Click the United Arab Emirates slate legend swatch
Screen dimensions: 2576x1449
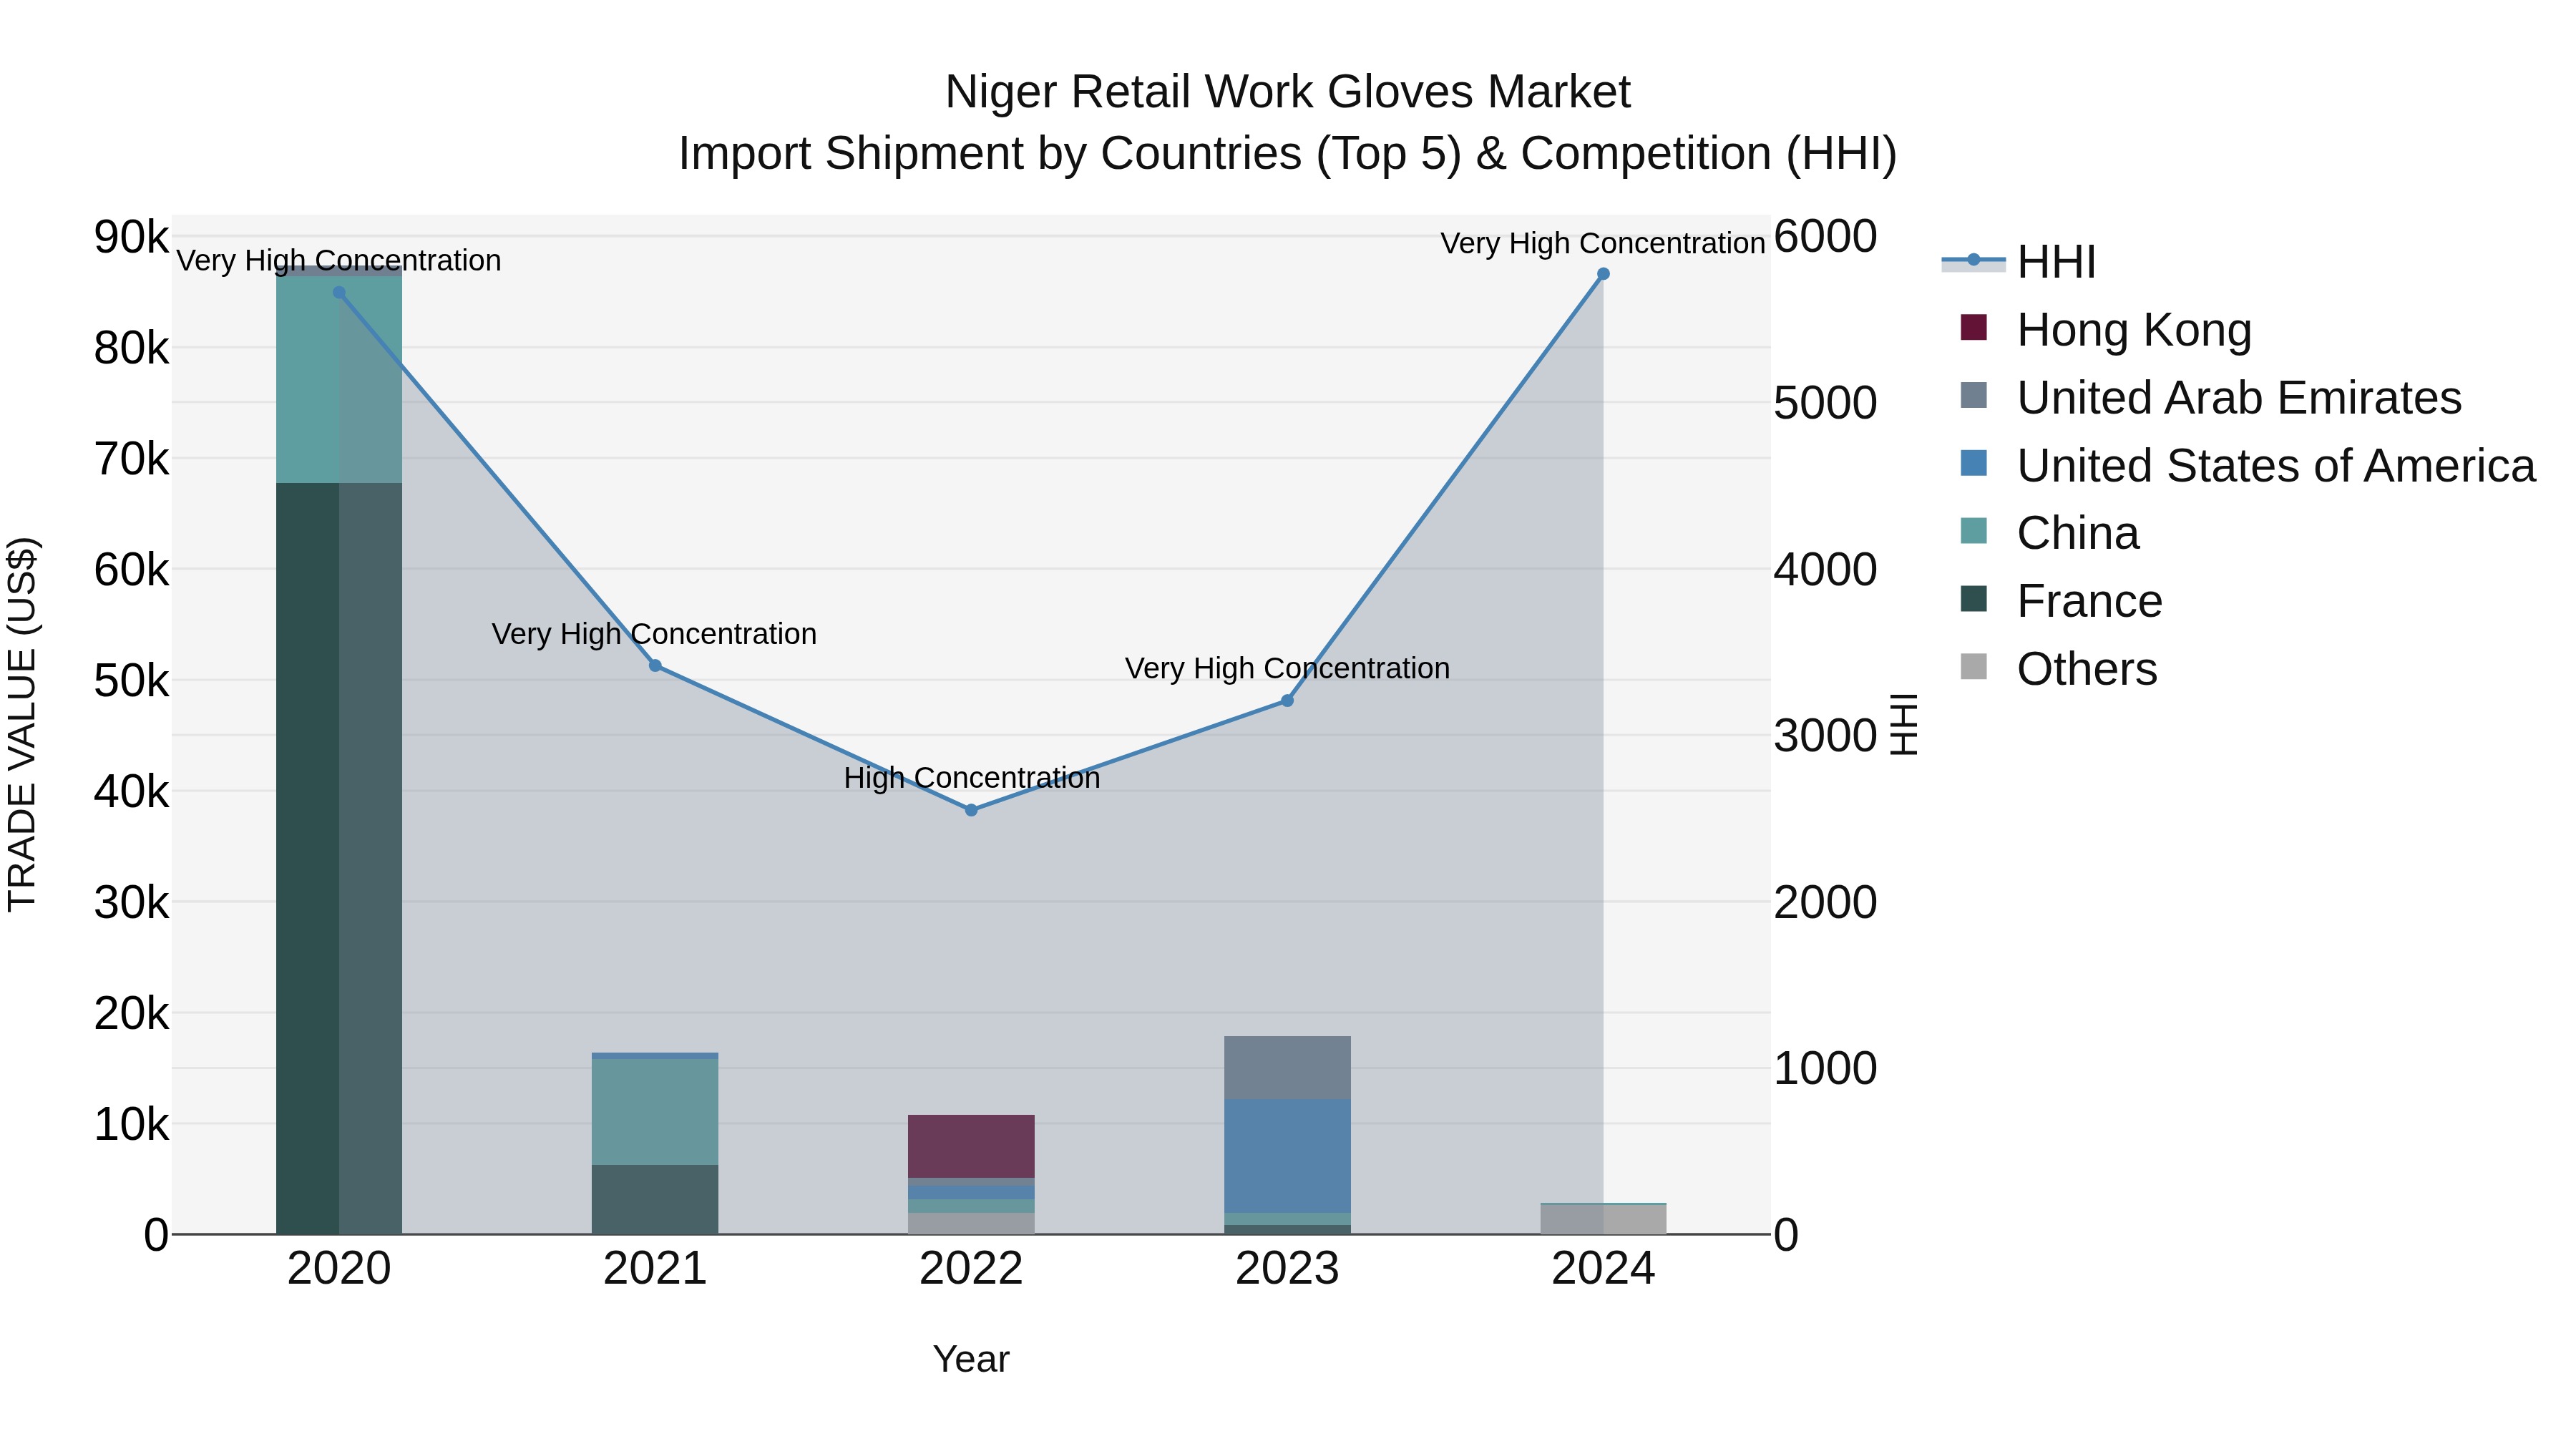[1974, 395]
